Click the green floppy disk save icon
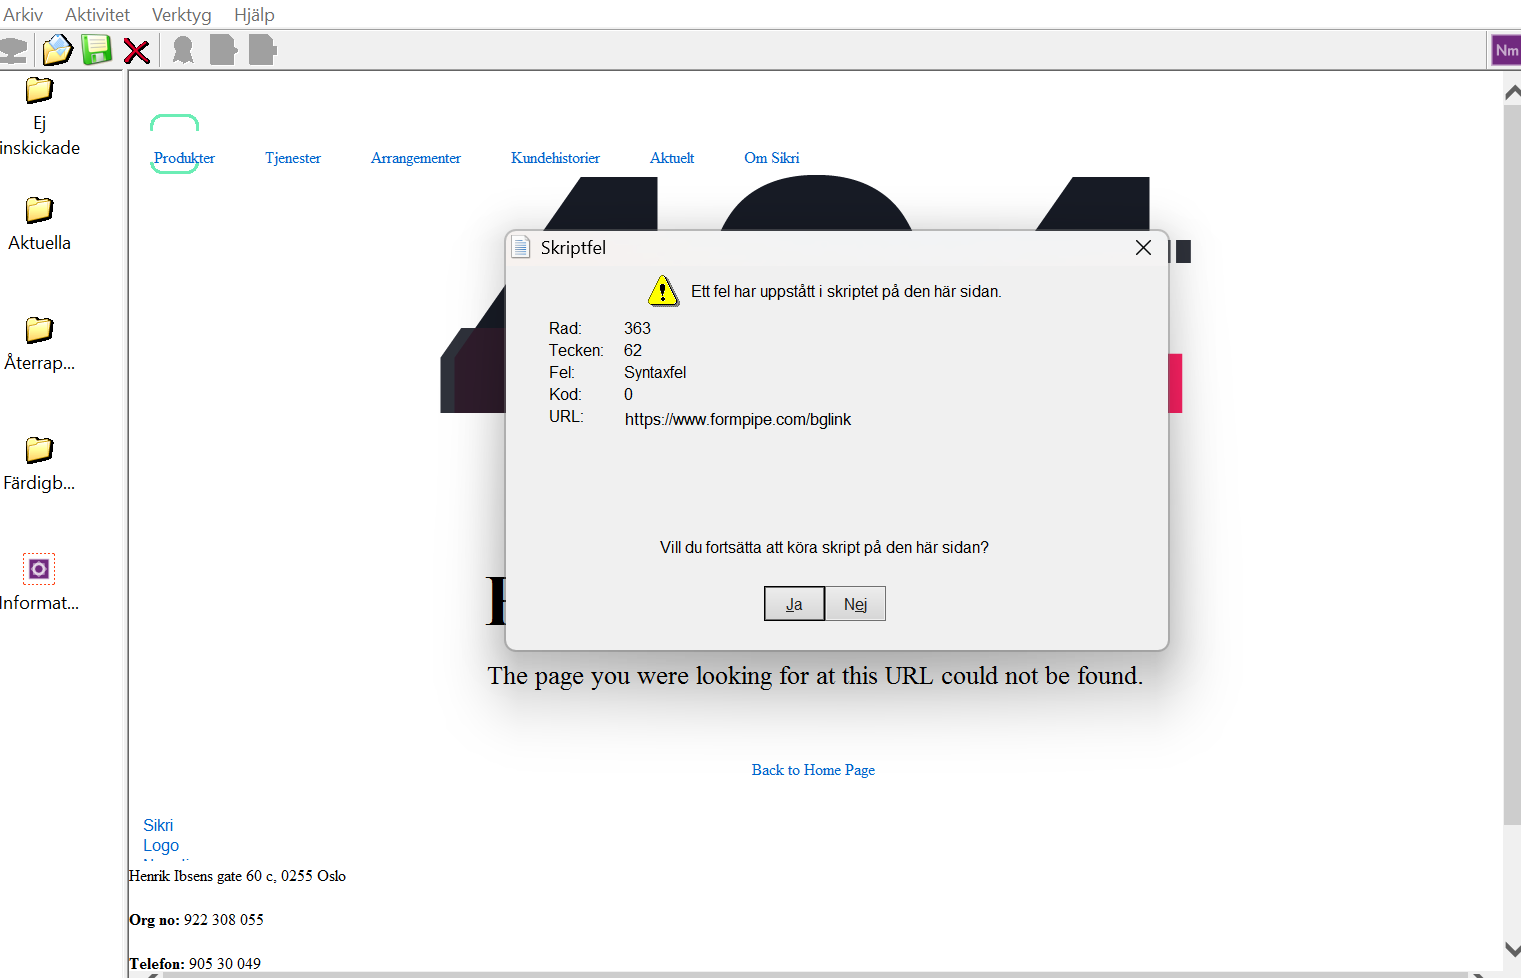The image size is (1521, 978). click(97, 50)
